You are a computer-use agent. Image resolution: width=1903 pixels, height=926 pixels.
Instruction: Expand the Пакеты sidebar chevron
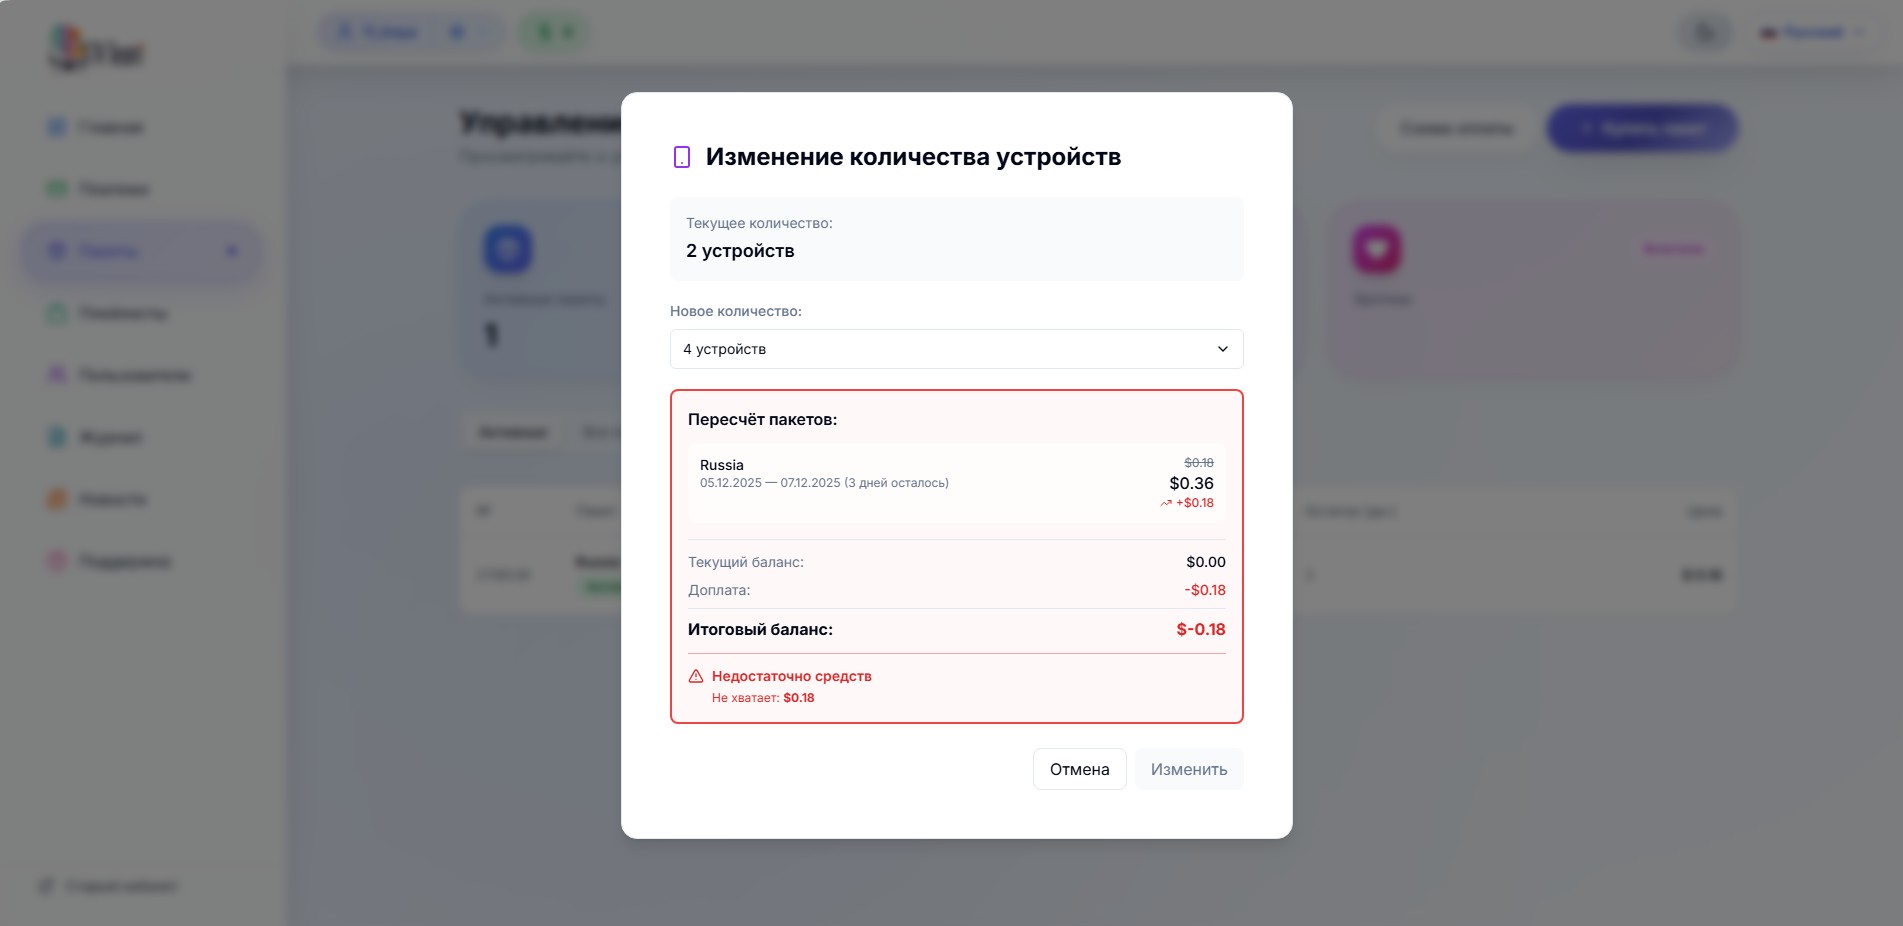(x=232, y=251)
